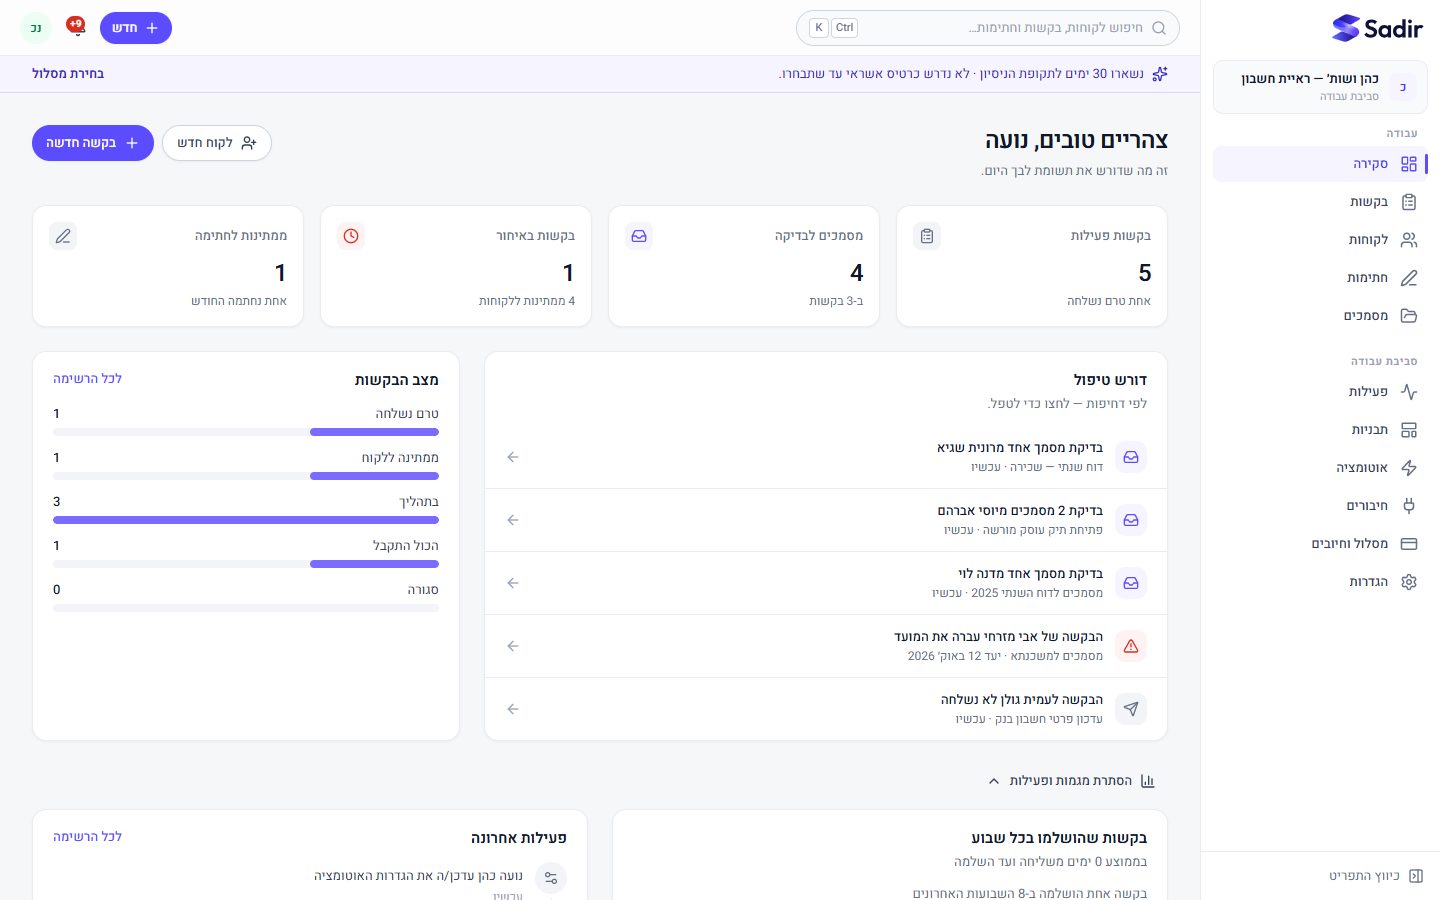Open the לקוחות people icon in the sidebar
The height and width of the screenshot is (900, 1440).
point(1409,240)
